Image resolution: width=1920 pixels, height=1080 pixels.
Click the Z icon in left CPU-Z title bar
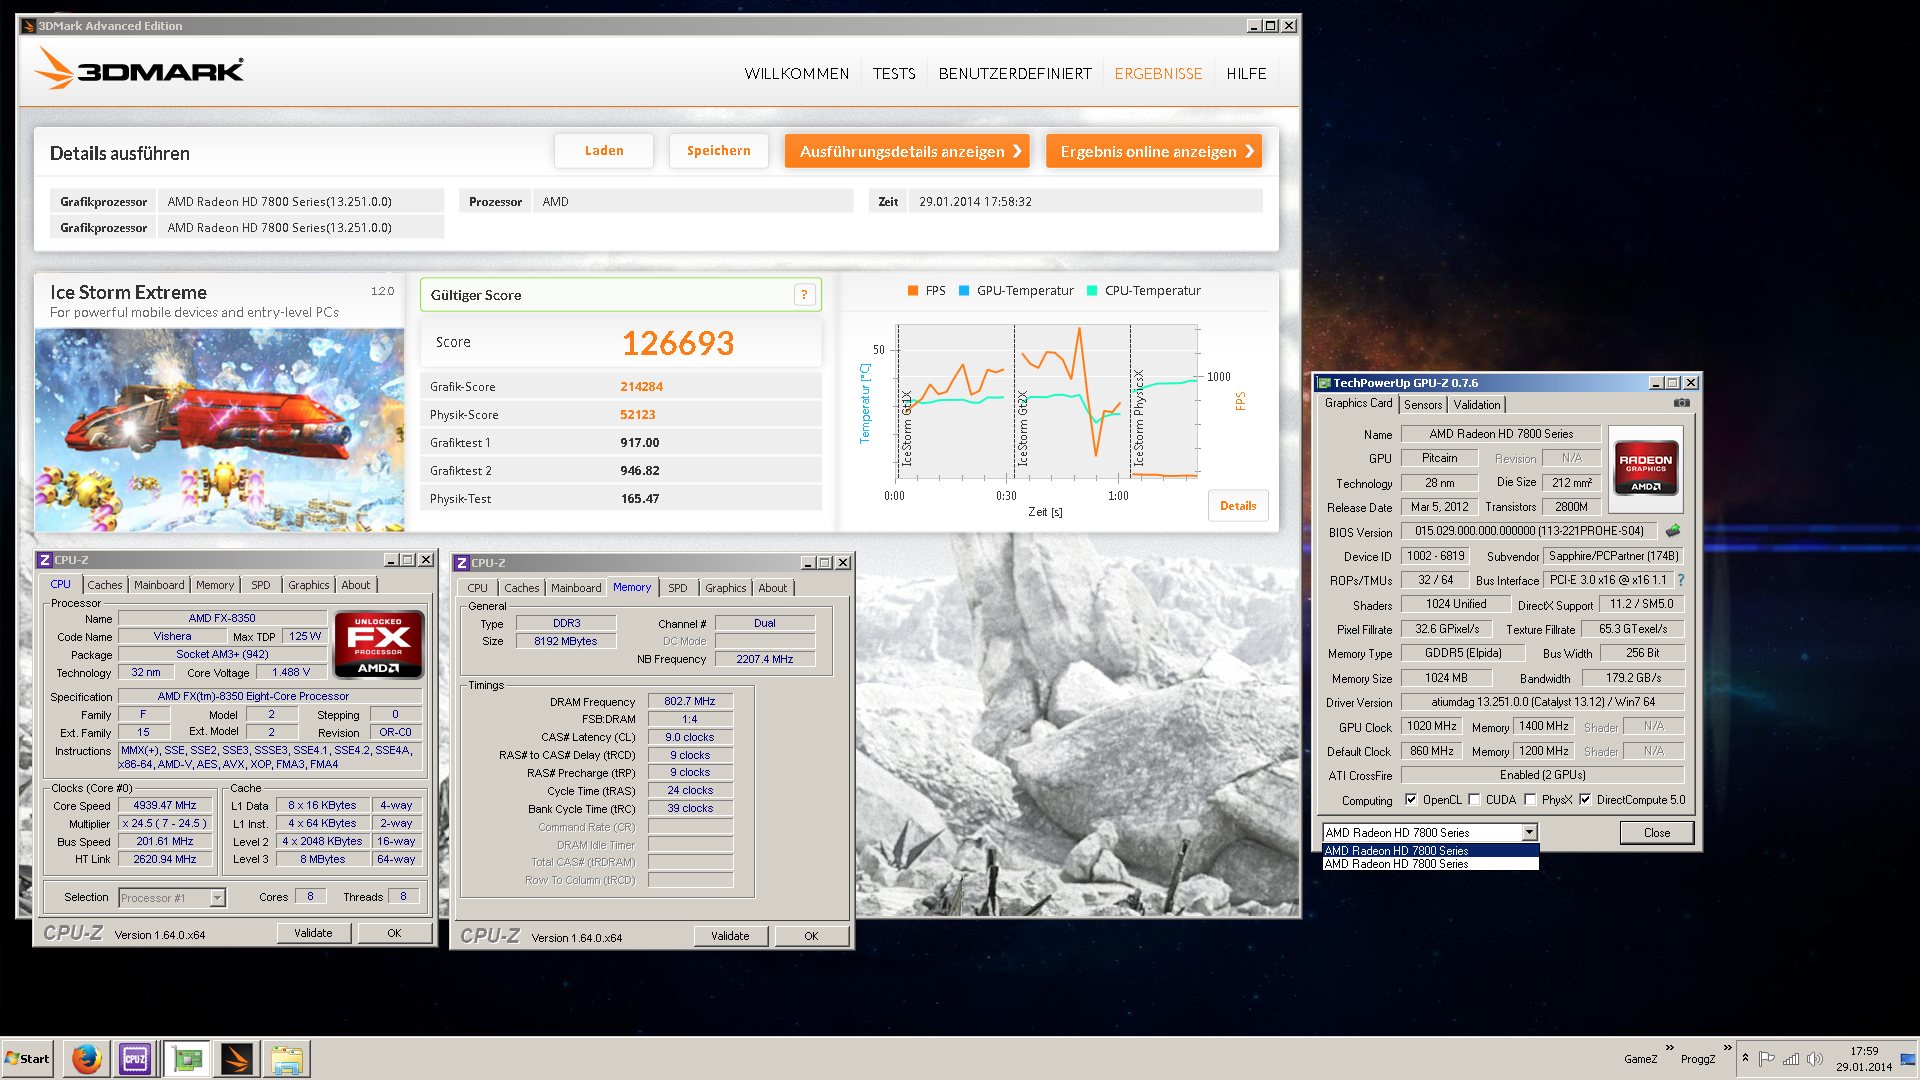(x=45, y=560)
